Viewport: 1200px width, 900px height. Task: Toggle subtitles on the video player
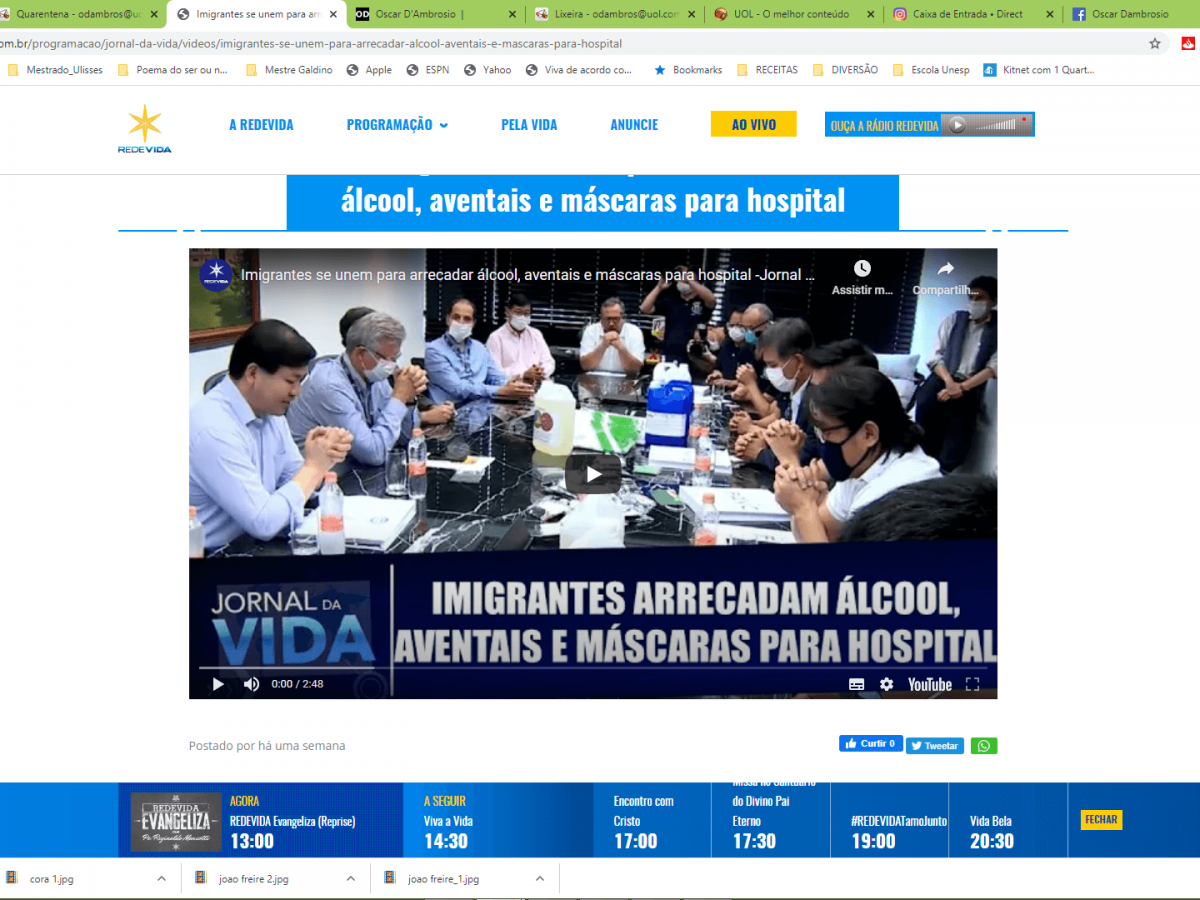(x=857, y=684)
